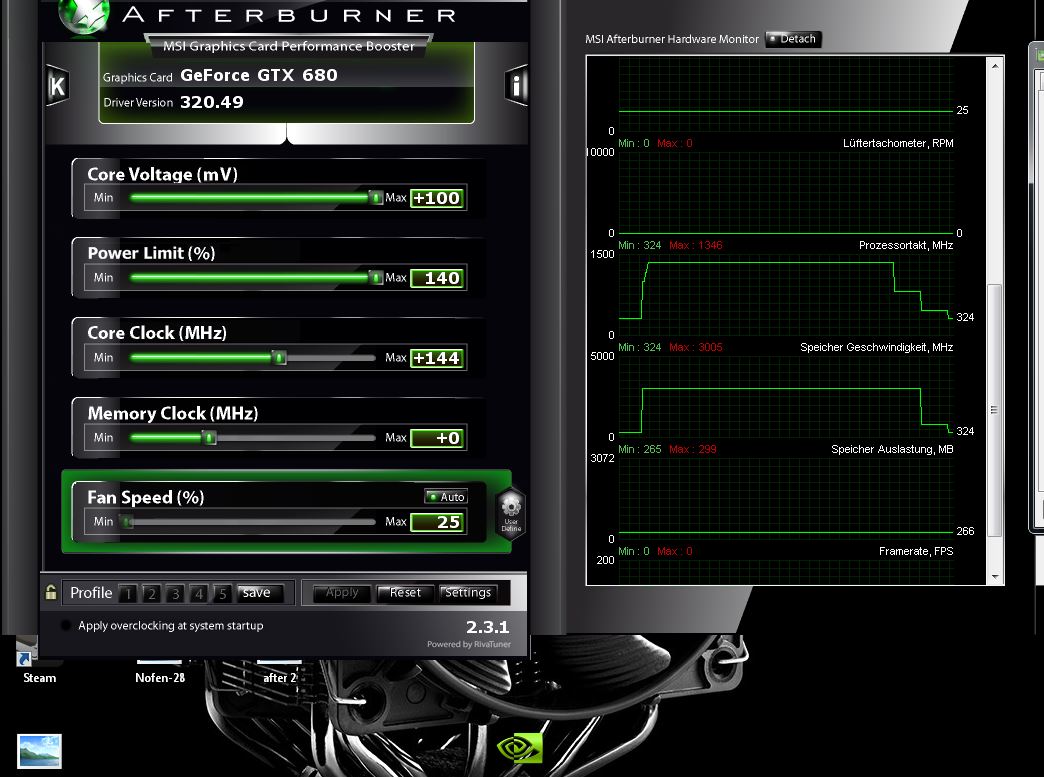Click the Power Limit slider handle

376,278
